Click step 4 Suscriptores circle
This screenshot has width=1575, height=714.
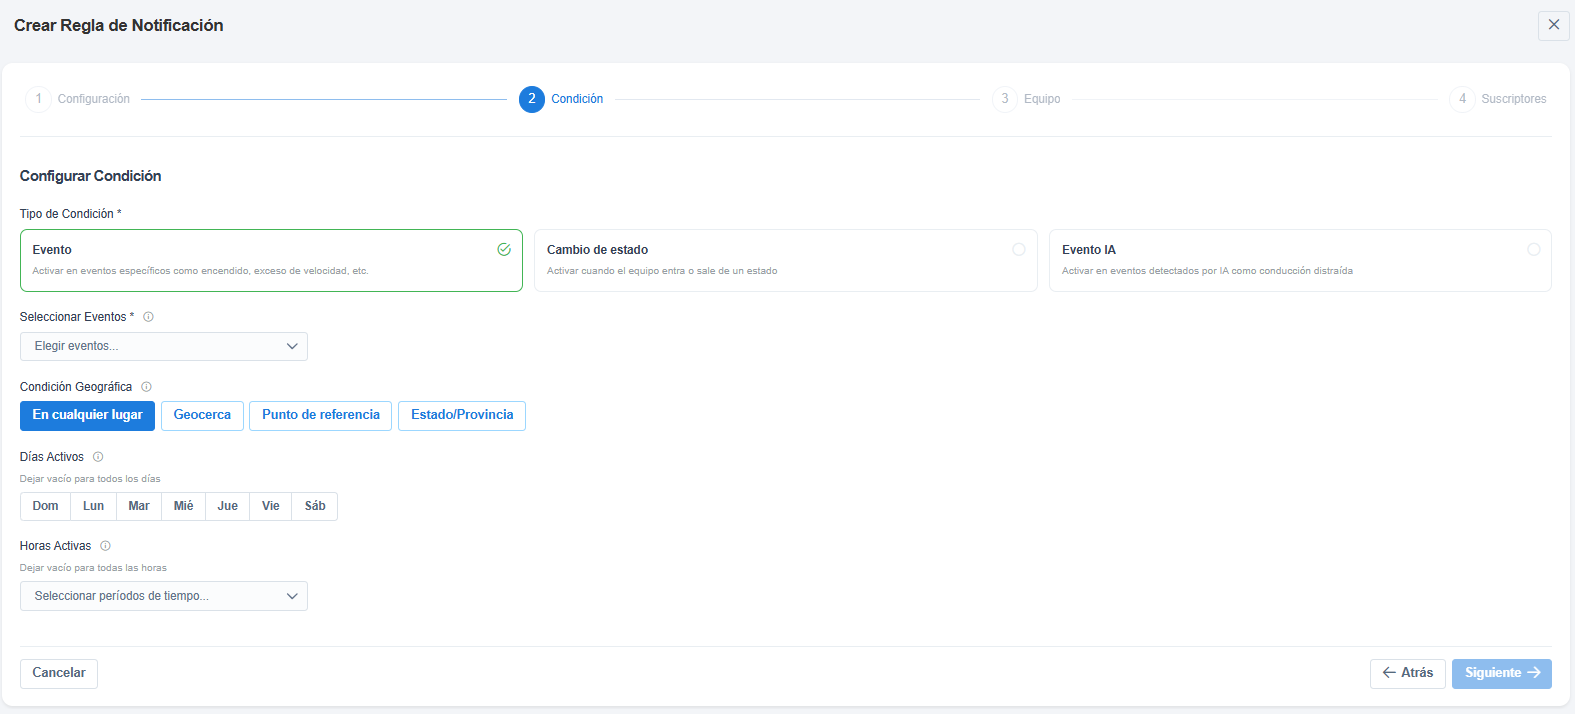(1462, 99)
